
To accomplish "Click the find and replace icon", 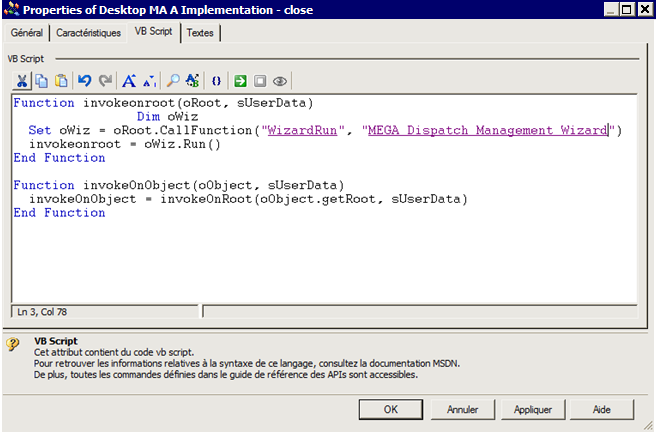I will point(192,81).
